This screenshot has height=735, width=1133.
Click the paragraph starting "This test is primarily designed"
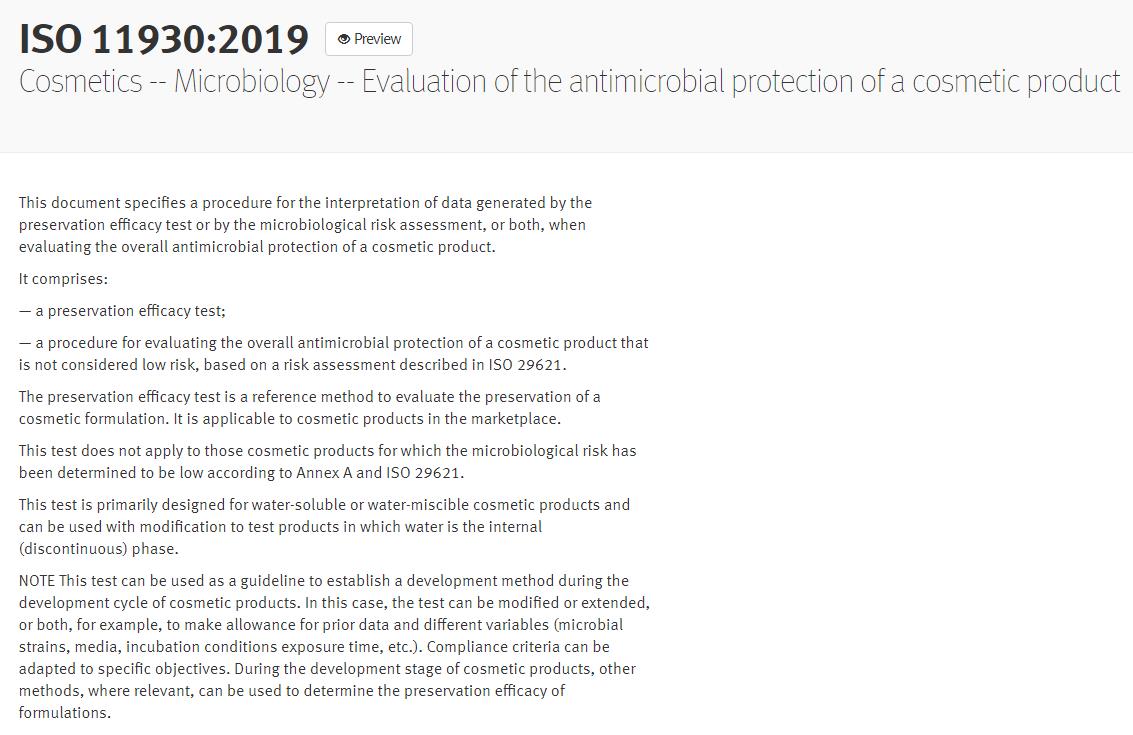[324, 526]
